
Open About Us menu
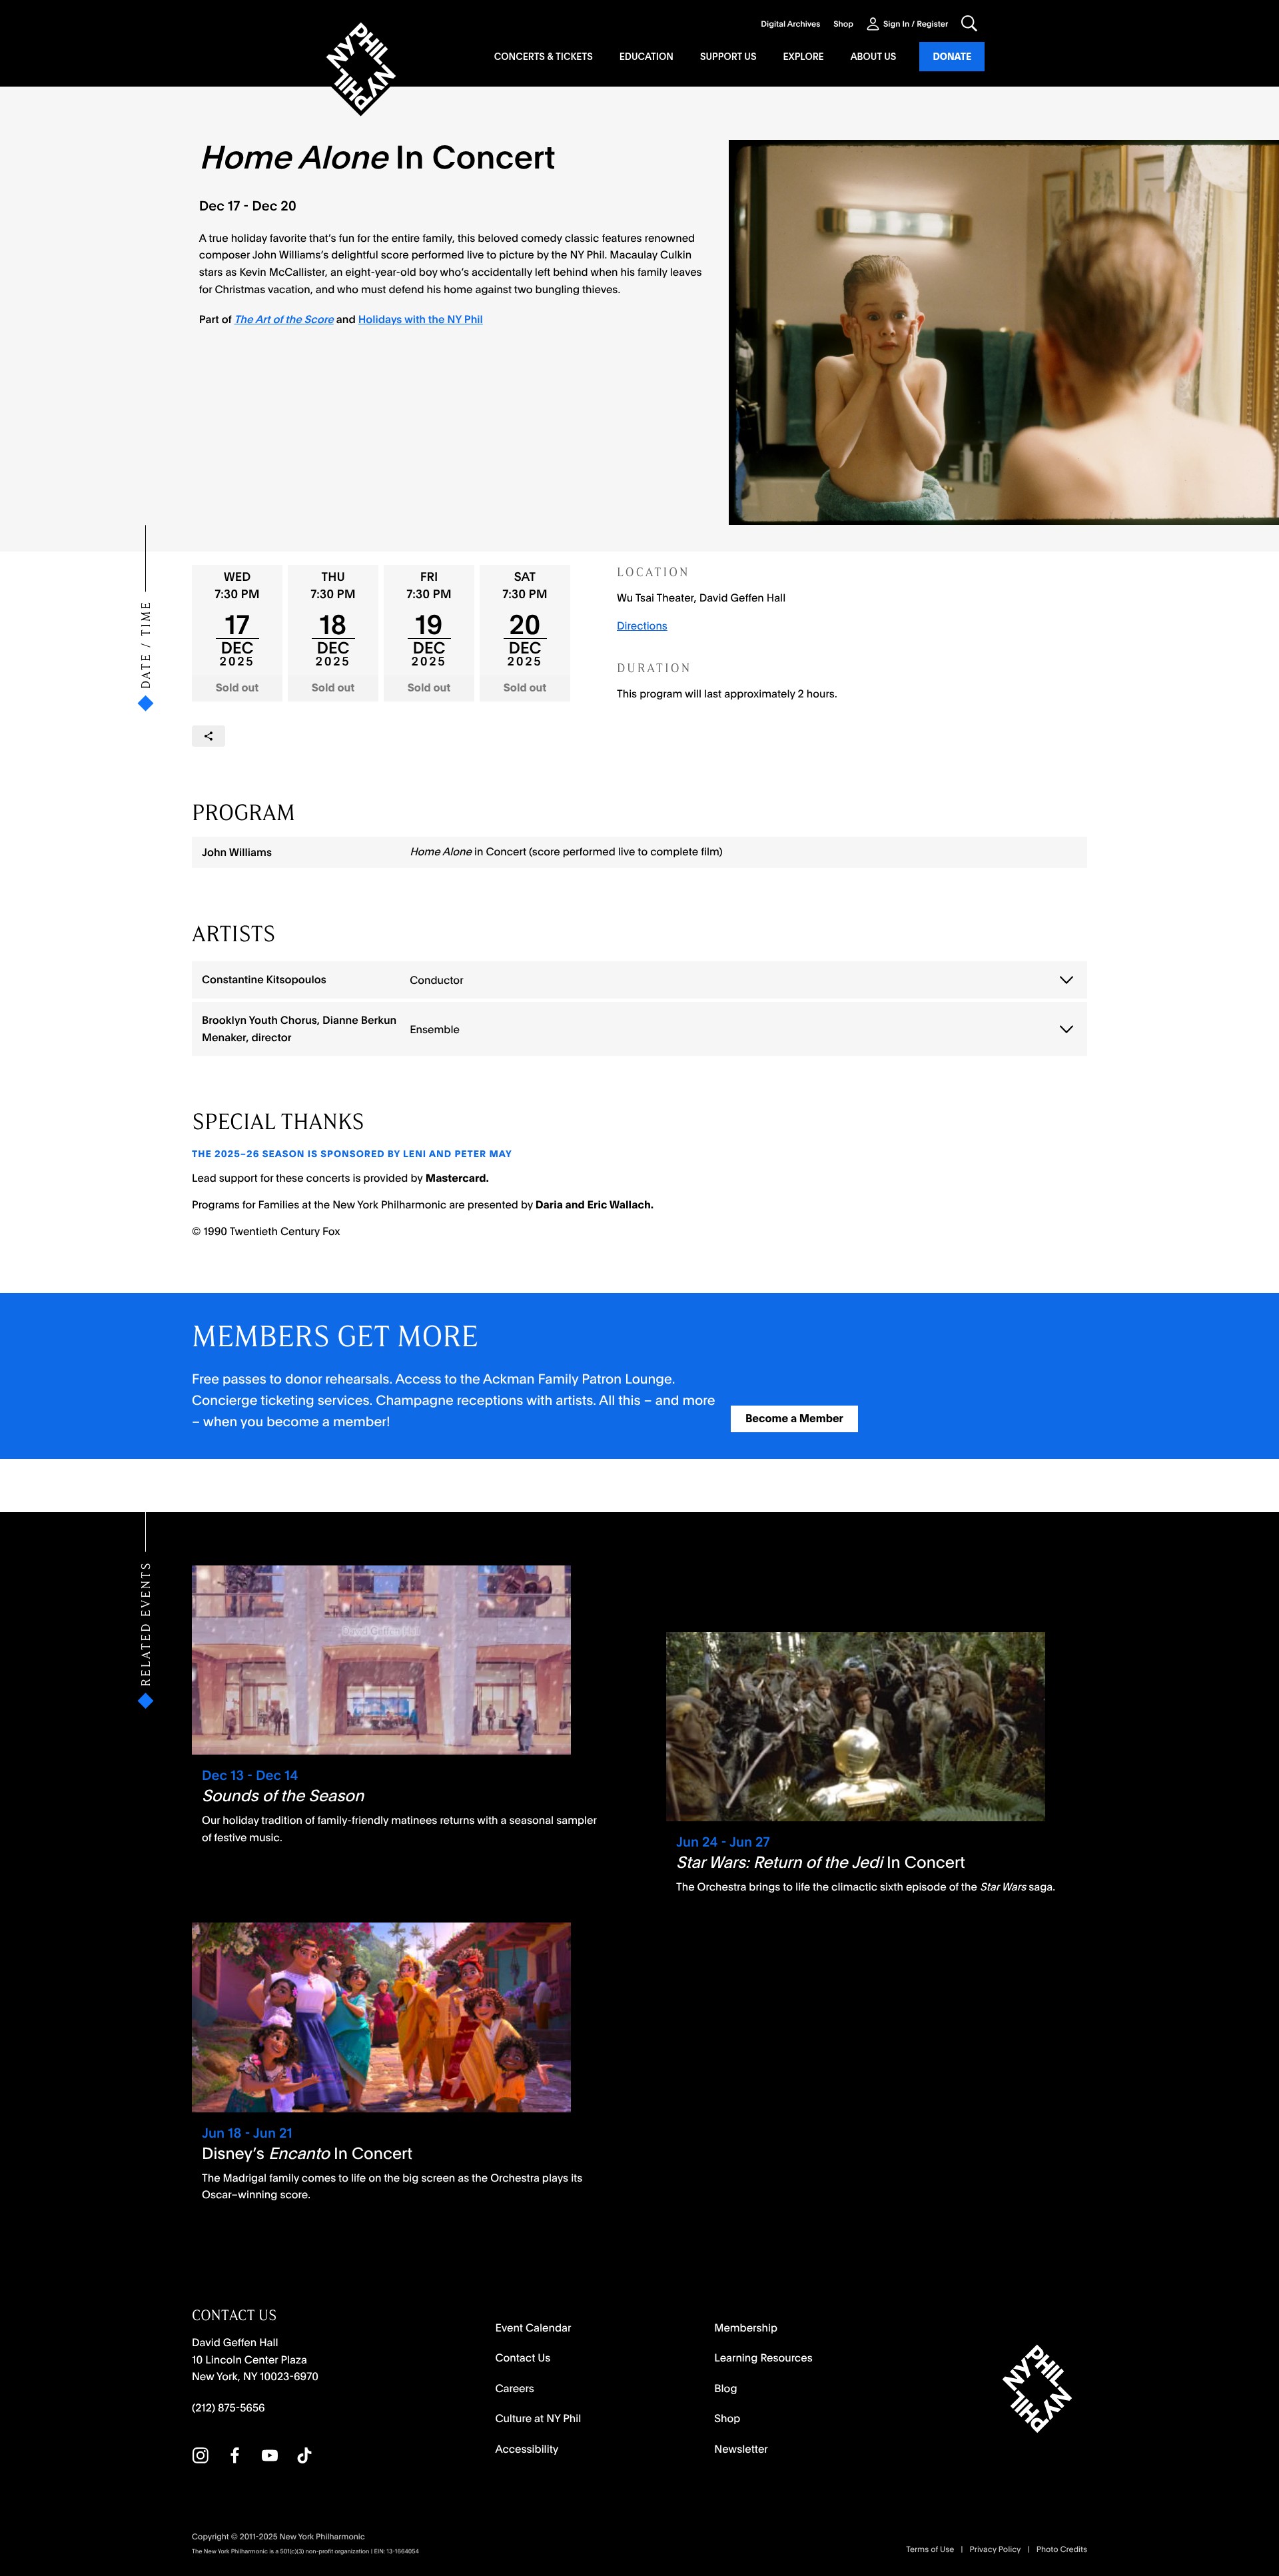click(873, 57)
